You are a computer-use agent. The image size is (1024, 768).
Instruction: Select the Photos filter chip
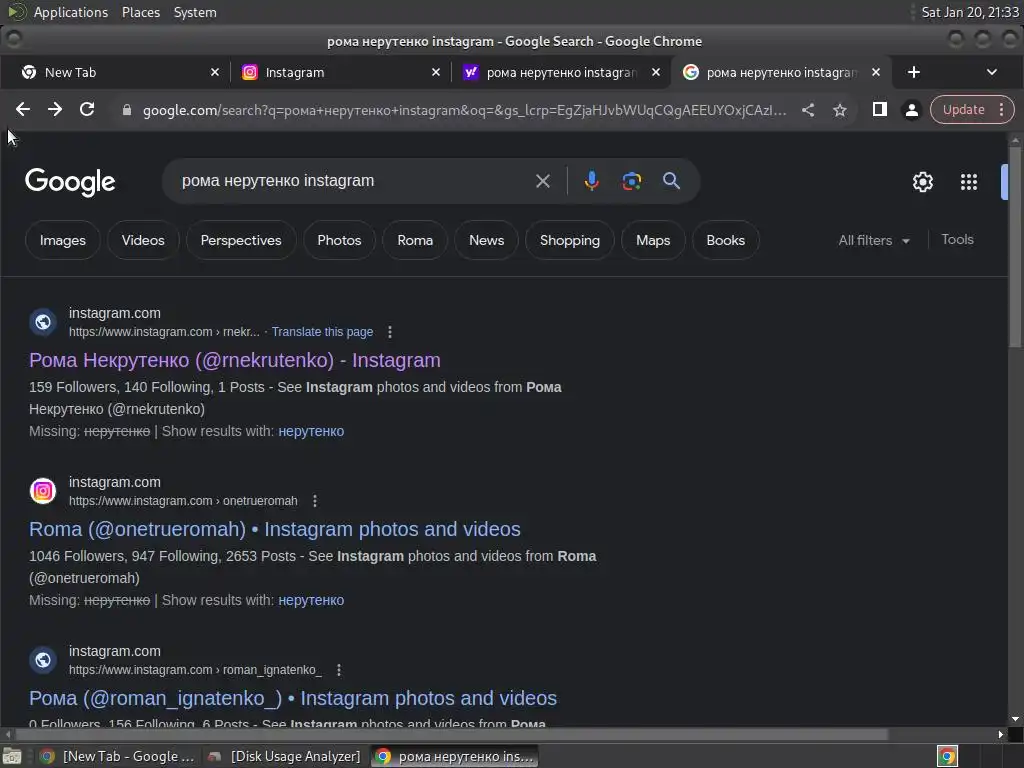tap(339, 240)
